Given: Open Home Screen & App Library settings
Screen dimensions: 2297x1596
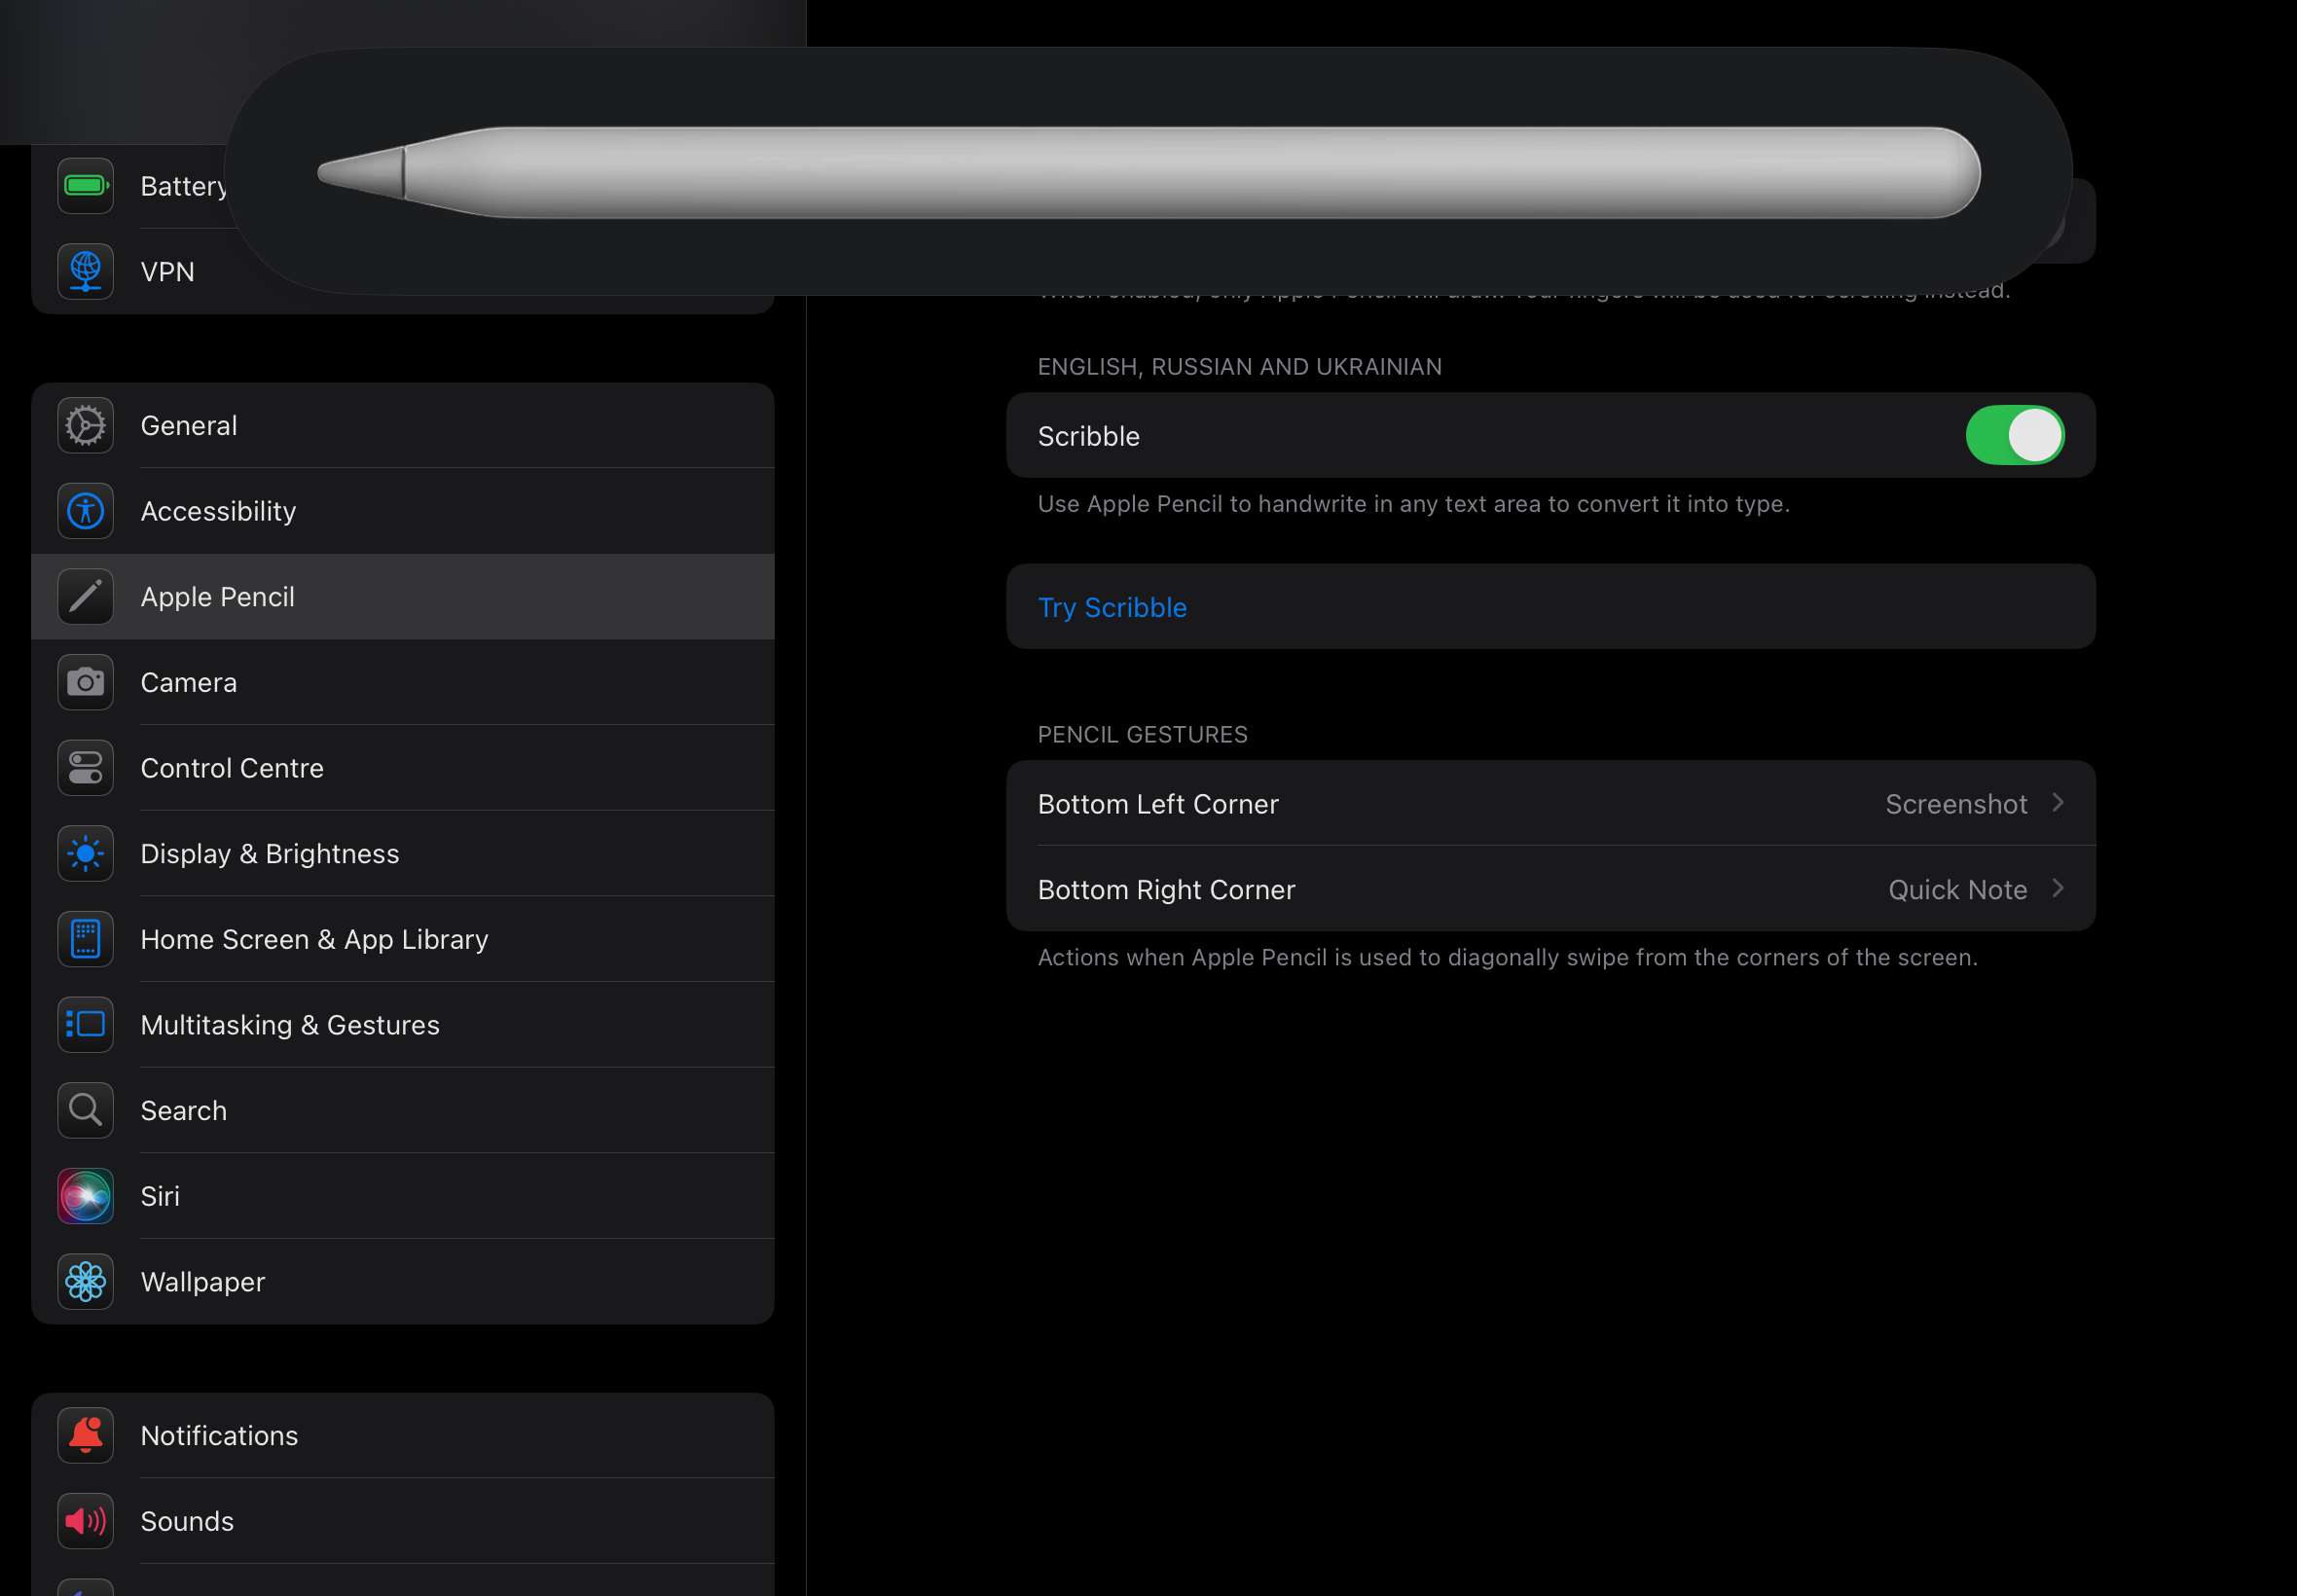Looking at the screenshot, I should pyautogui.click(x=314, y=939).
